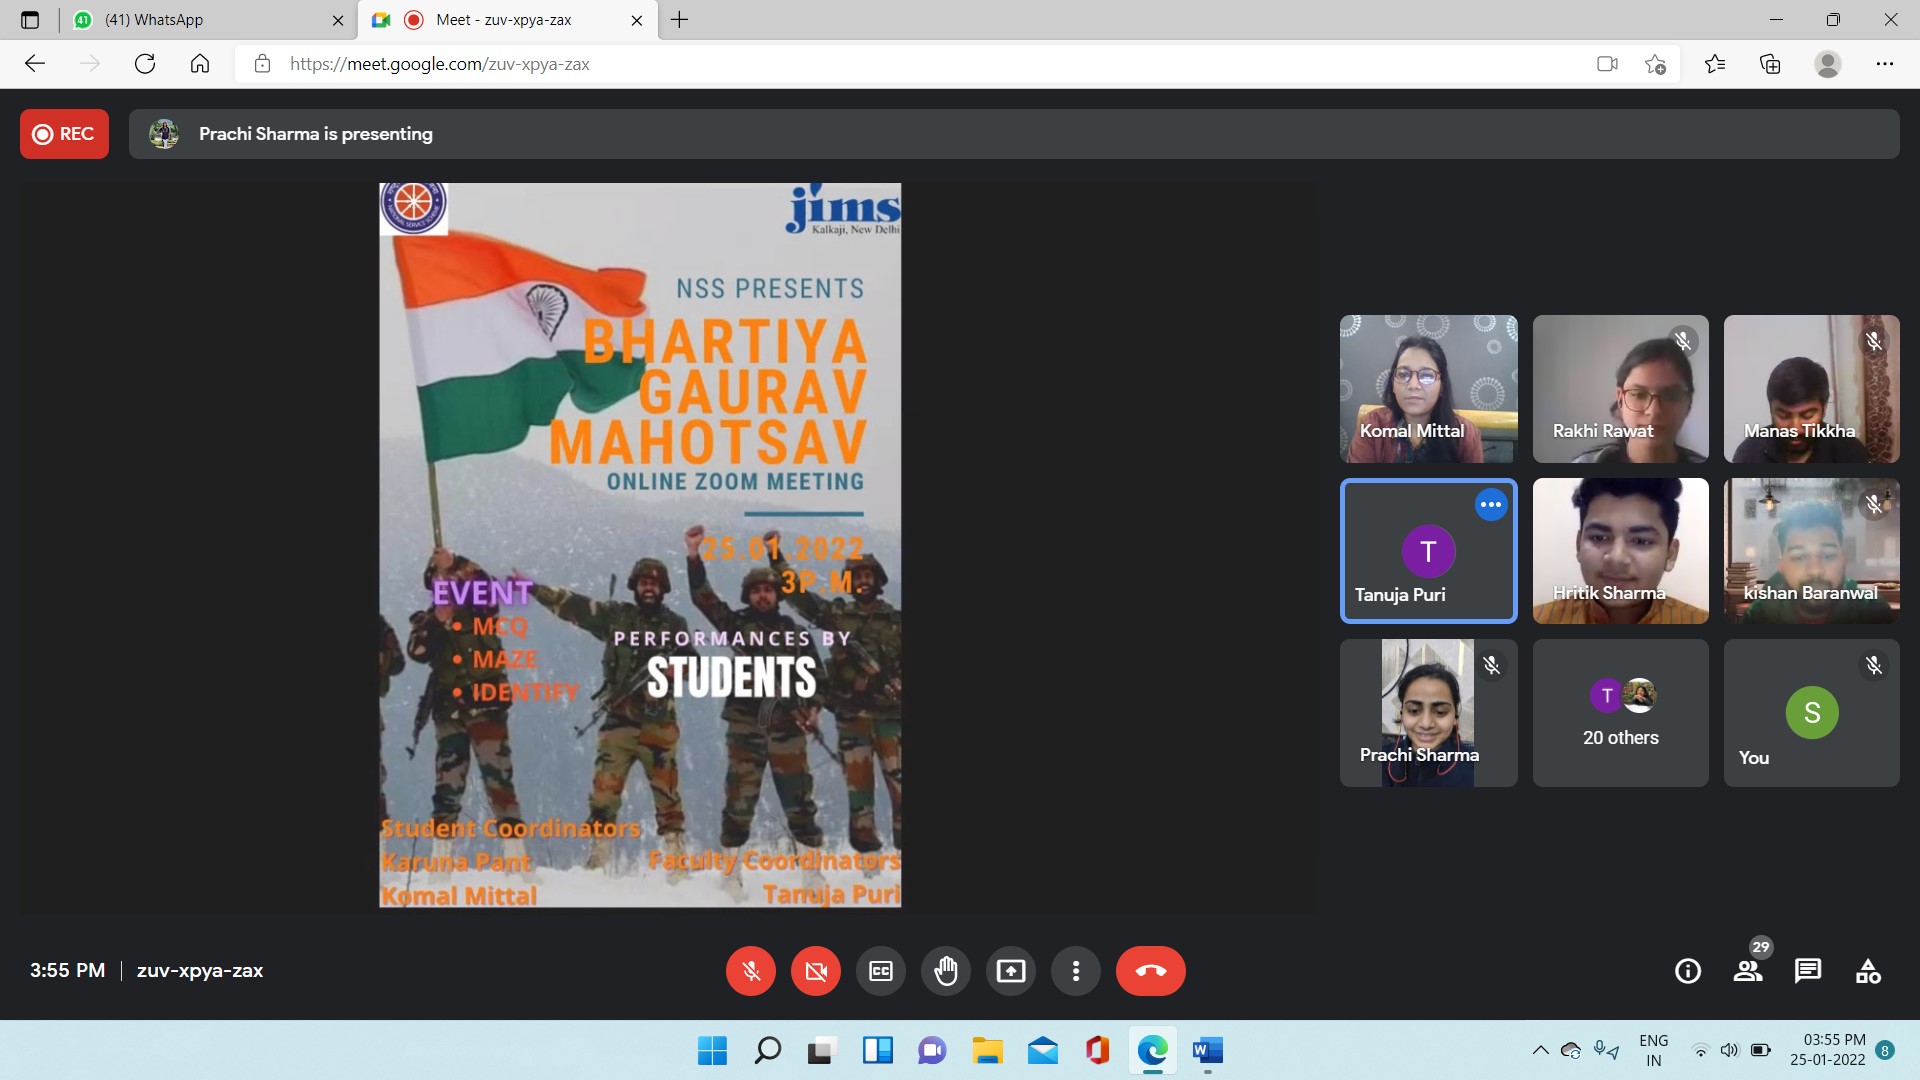Open a new browser tab
Image resolution: width=1920 pixels, height=1080 pixels.
tap(680, 20)
